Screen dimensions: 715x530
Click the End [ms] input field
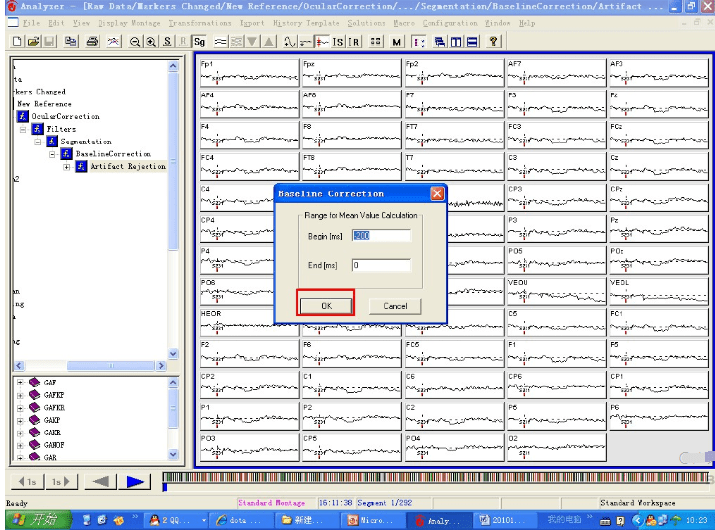pos(381,265)
